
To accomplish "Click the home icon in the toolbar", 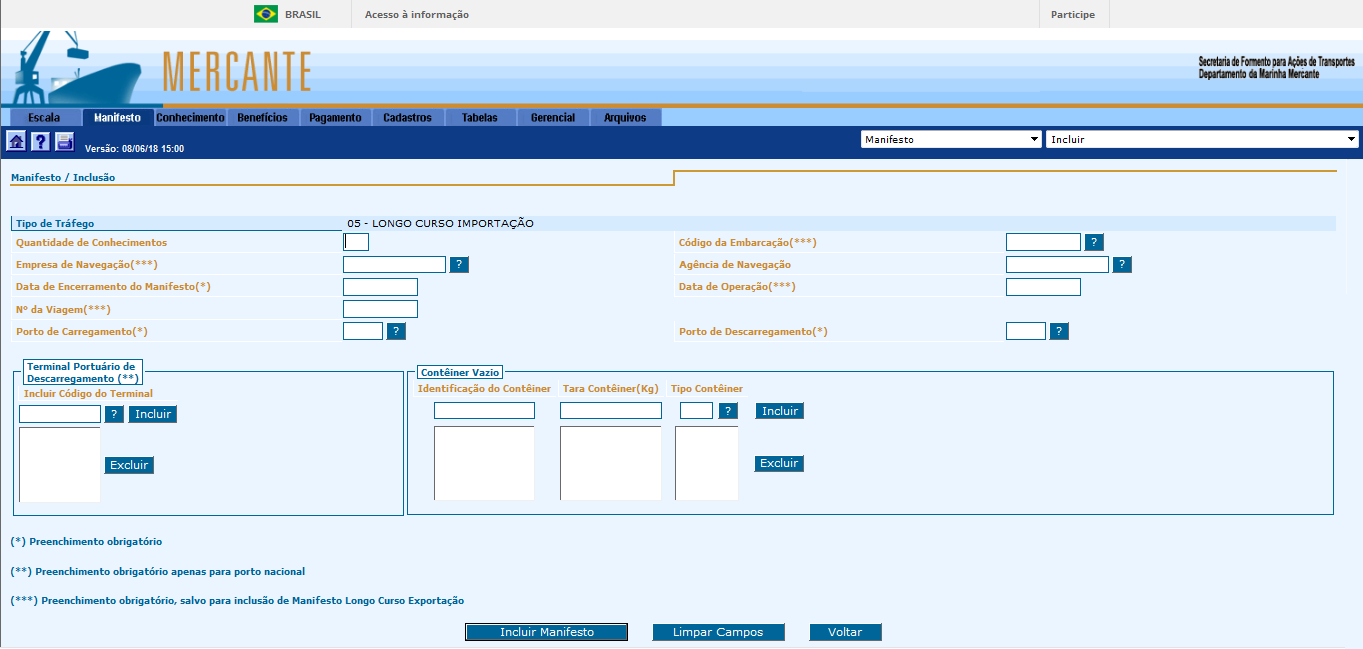I will [16, 141].
